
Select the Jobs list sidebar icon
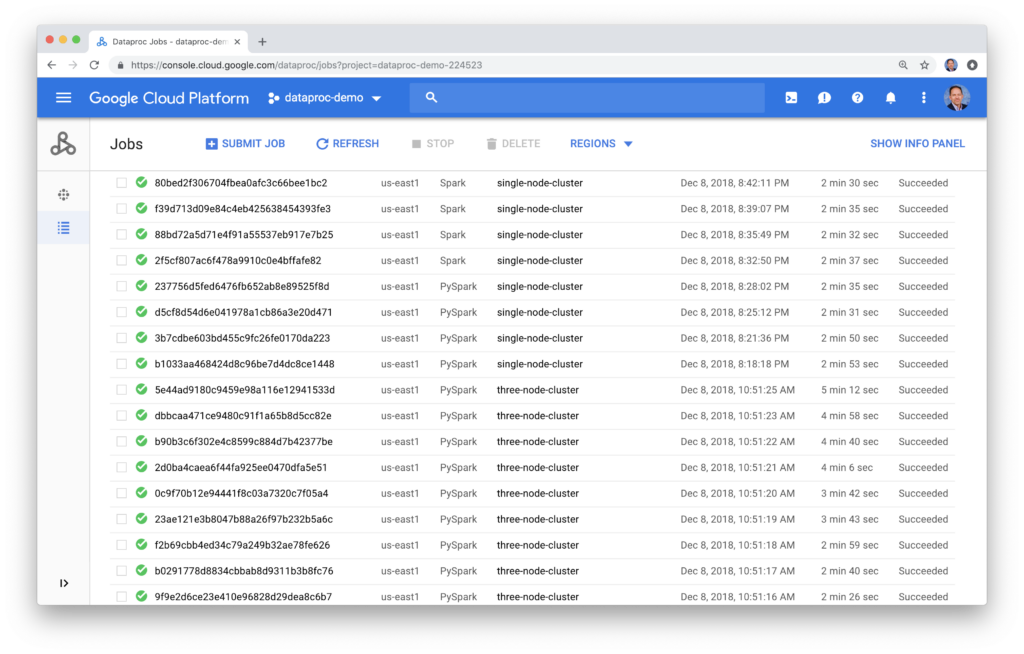(63, 227)
